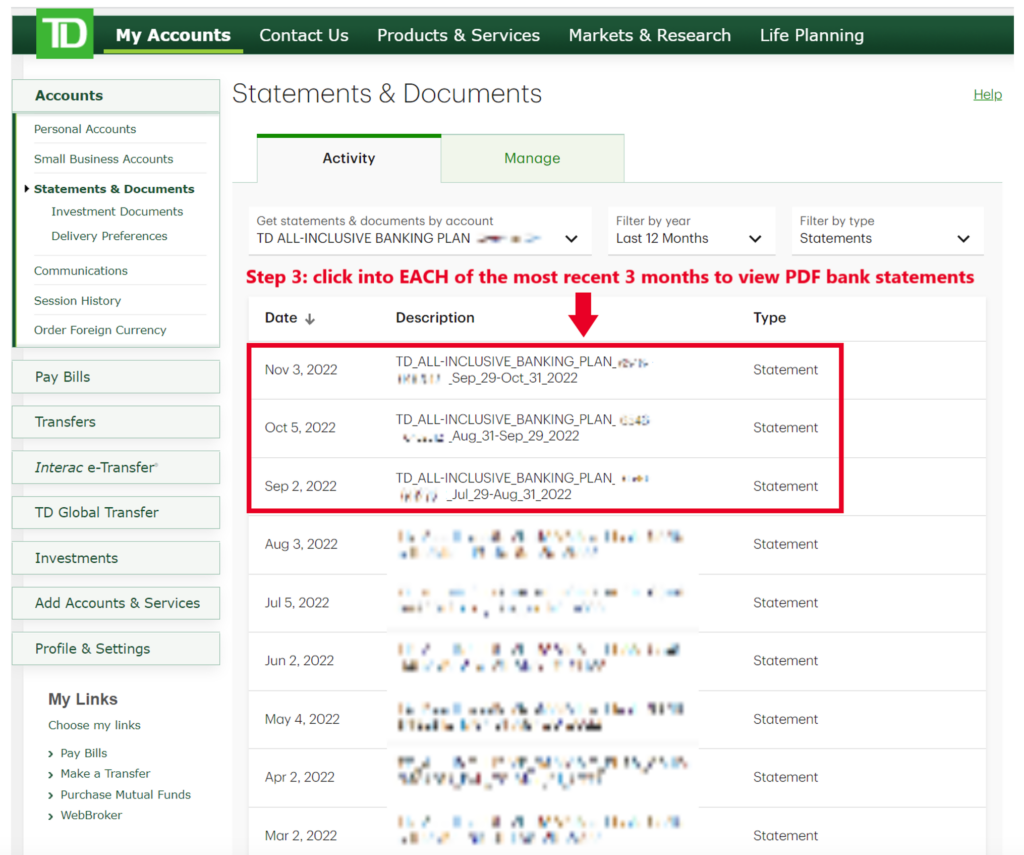This screenshot has height=855, width=1024.
Task: Select Life Planning from the top menu
Action: 811,35
